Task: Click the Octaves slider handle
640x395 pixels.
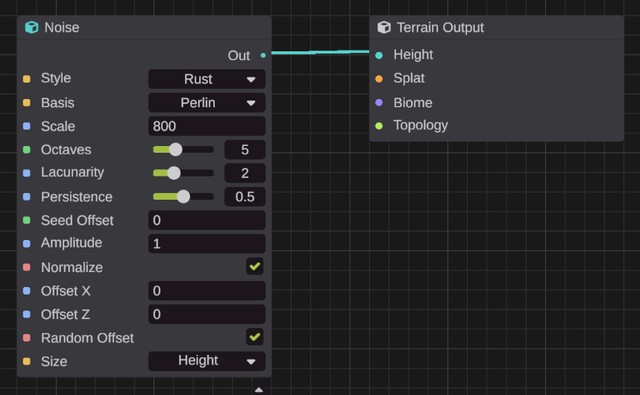Action: [176, 150]
